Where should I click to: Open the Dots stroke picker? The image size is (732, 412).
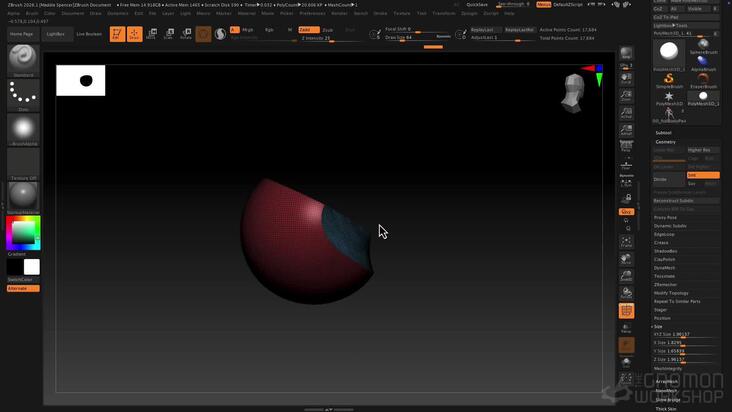(23, 95)
